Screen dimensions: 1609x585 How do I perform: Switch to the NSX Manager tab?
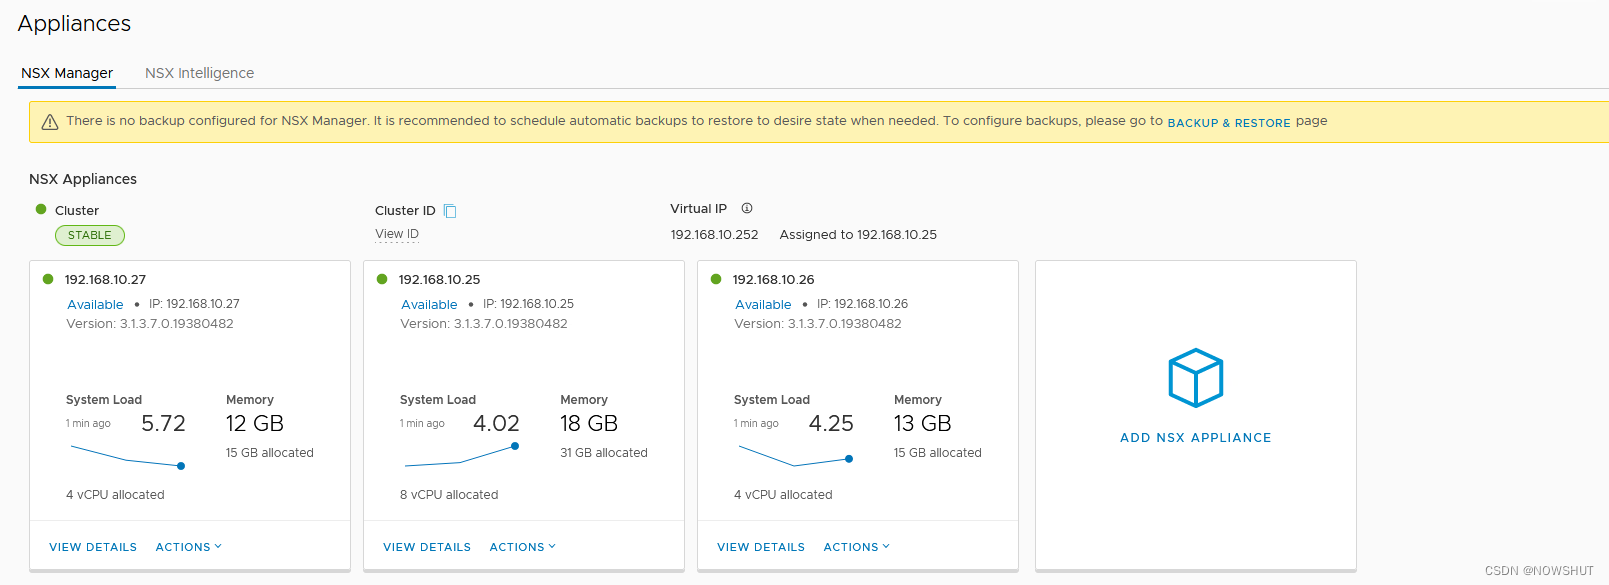pyautogui.click(x=67, y=73)
